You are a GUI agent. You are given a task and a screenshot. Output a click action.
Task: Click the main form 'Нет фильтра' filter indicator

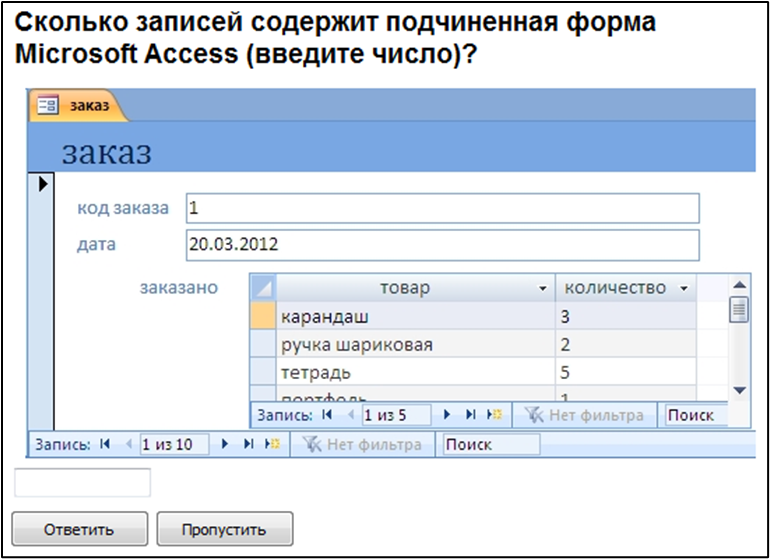click(362, 445)
